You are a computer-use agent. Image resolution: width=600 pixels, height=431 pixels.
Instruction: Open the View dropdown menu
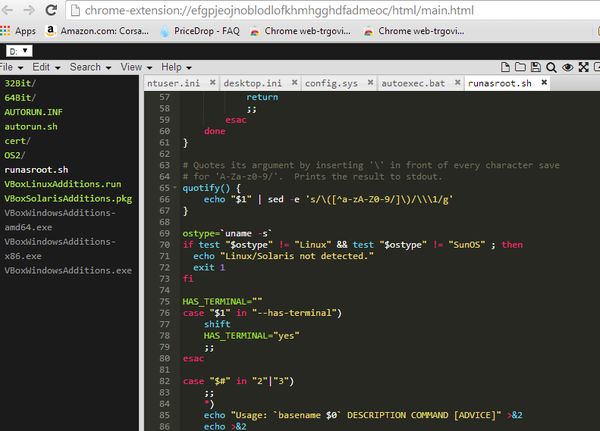click(x=133, y=67)
